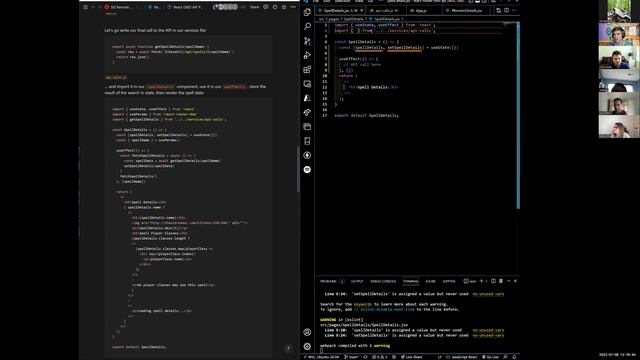Click pages folder in editor breadcrumb
The image size is (640, 360).
(x=334, y=19)
